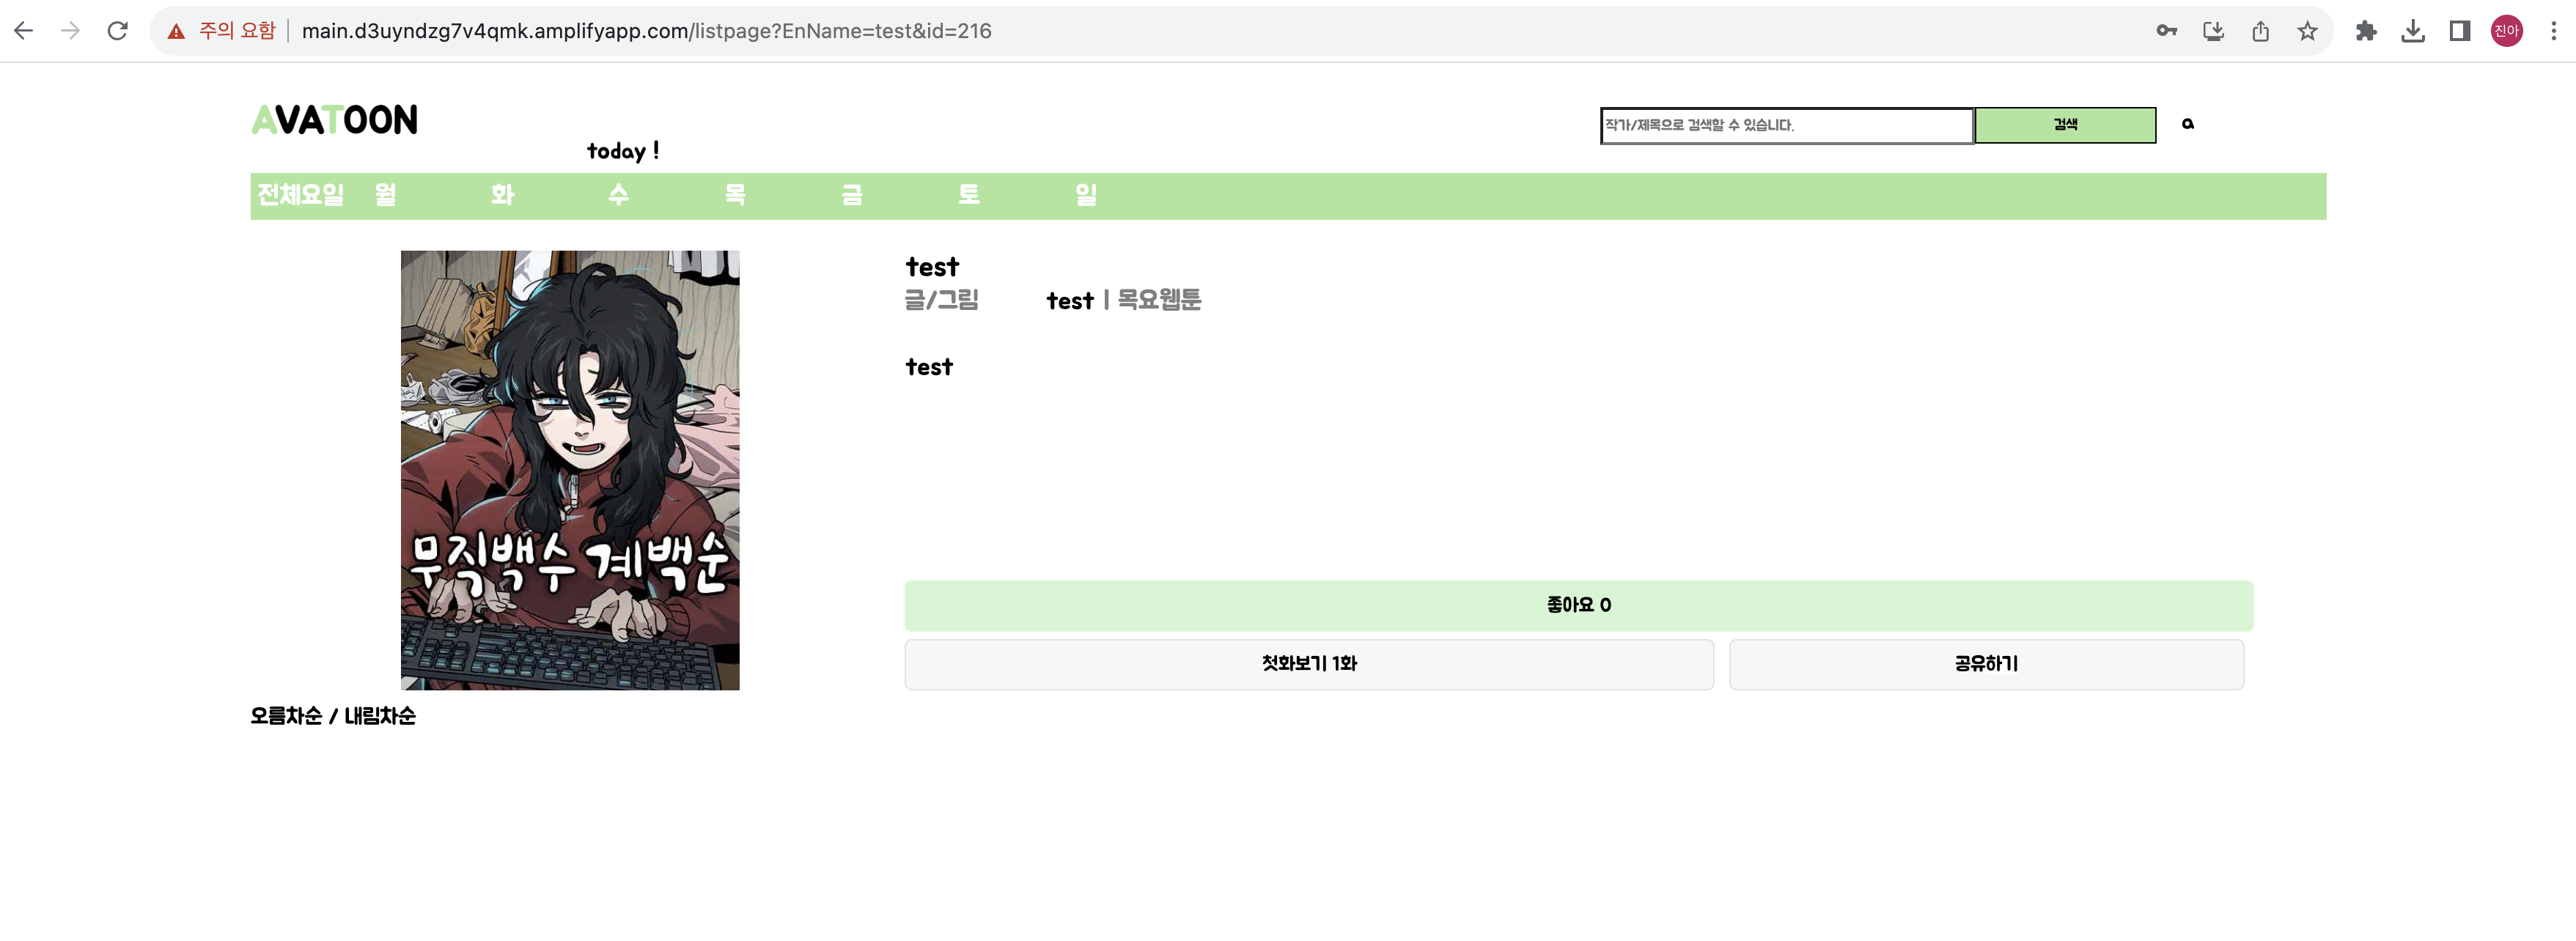The width and height of the screenshot is (2576, 941).
Task: Go back to the previous page
Action: point(24,31)
